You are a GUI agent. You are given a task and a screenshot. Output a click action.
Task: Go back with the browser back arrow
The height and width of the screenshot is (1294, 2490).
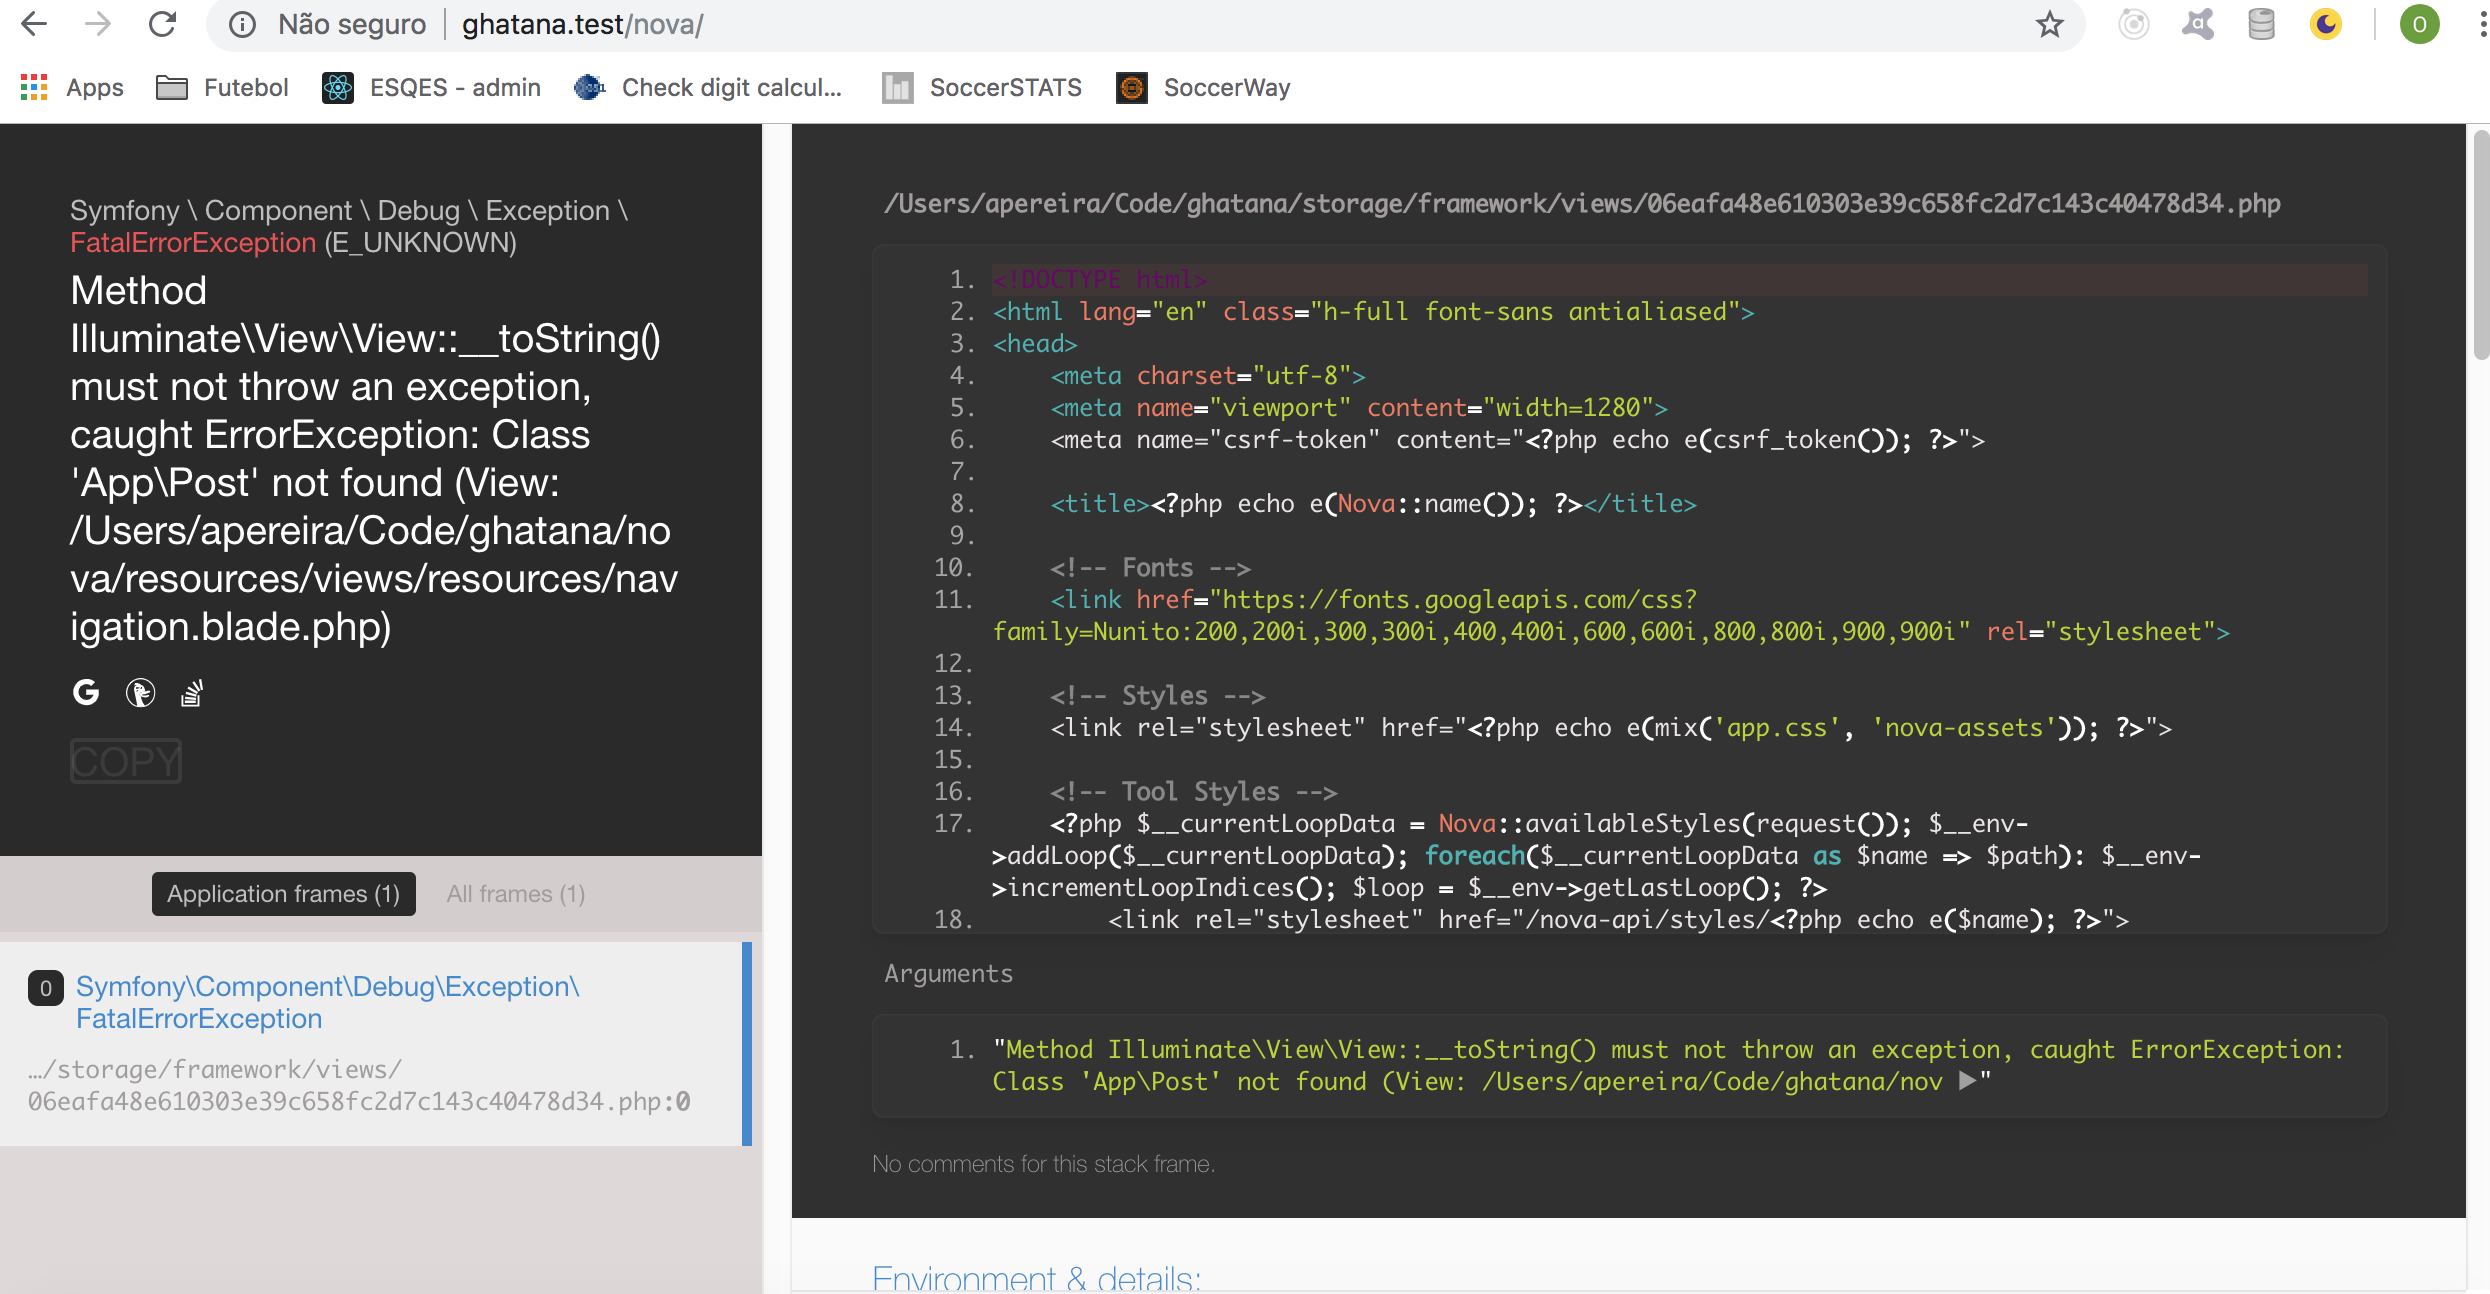pyautogui.click(x=34, y=24)
